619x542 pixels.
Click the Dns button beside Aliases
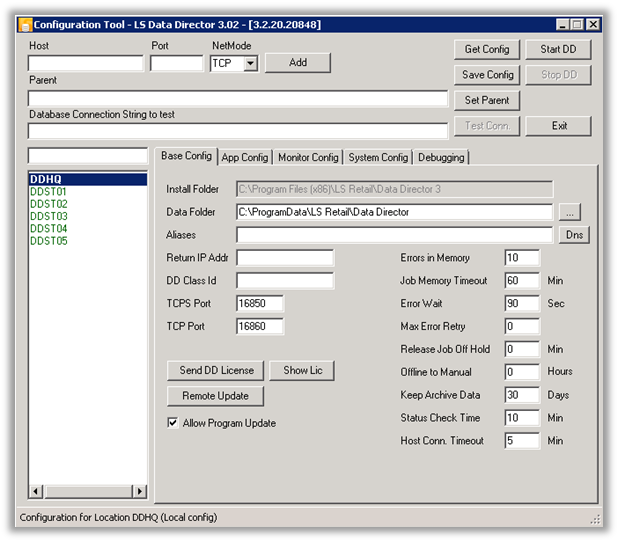[x=574, y=235]
